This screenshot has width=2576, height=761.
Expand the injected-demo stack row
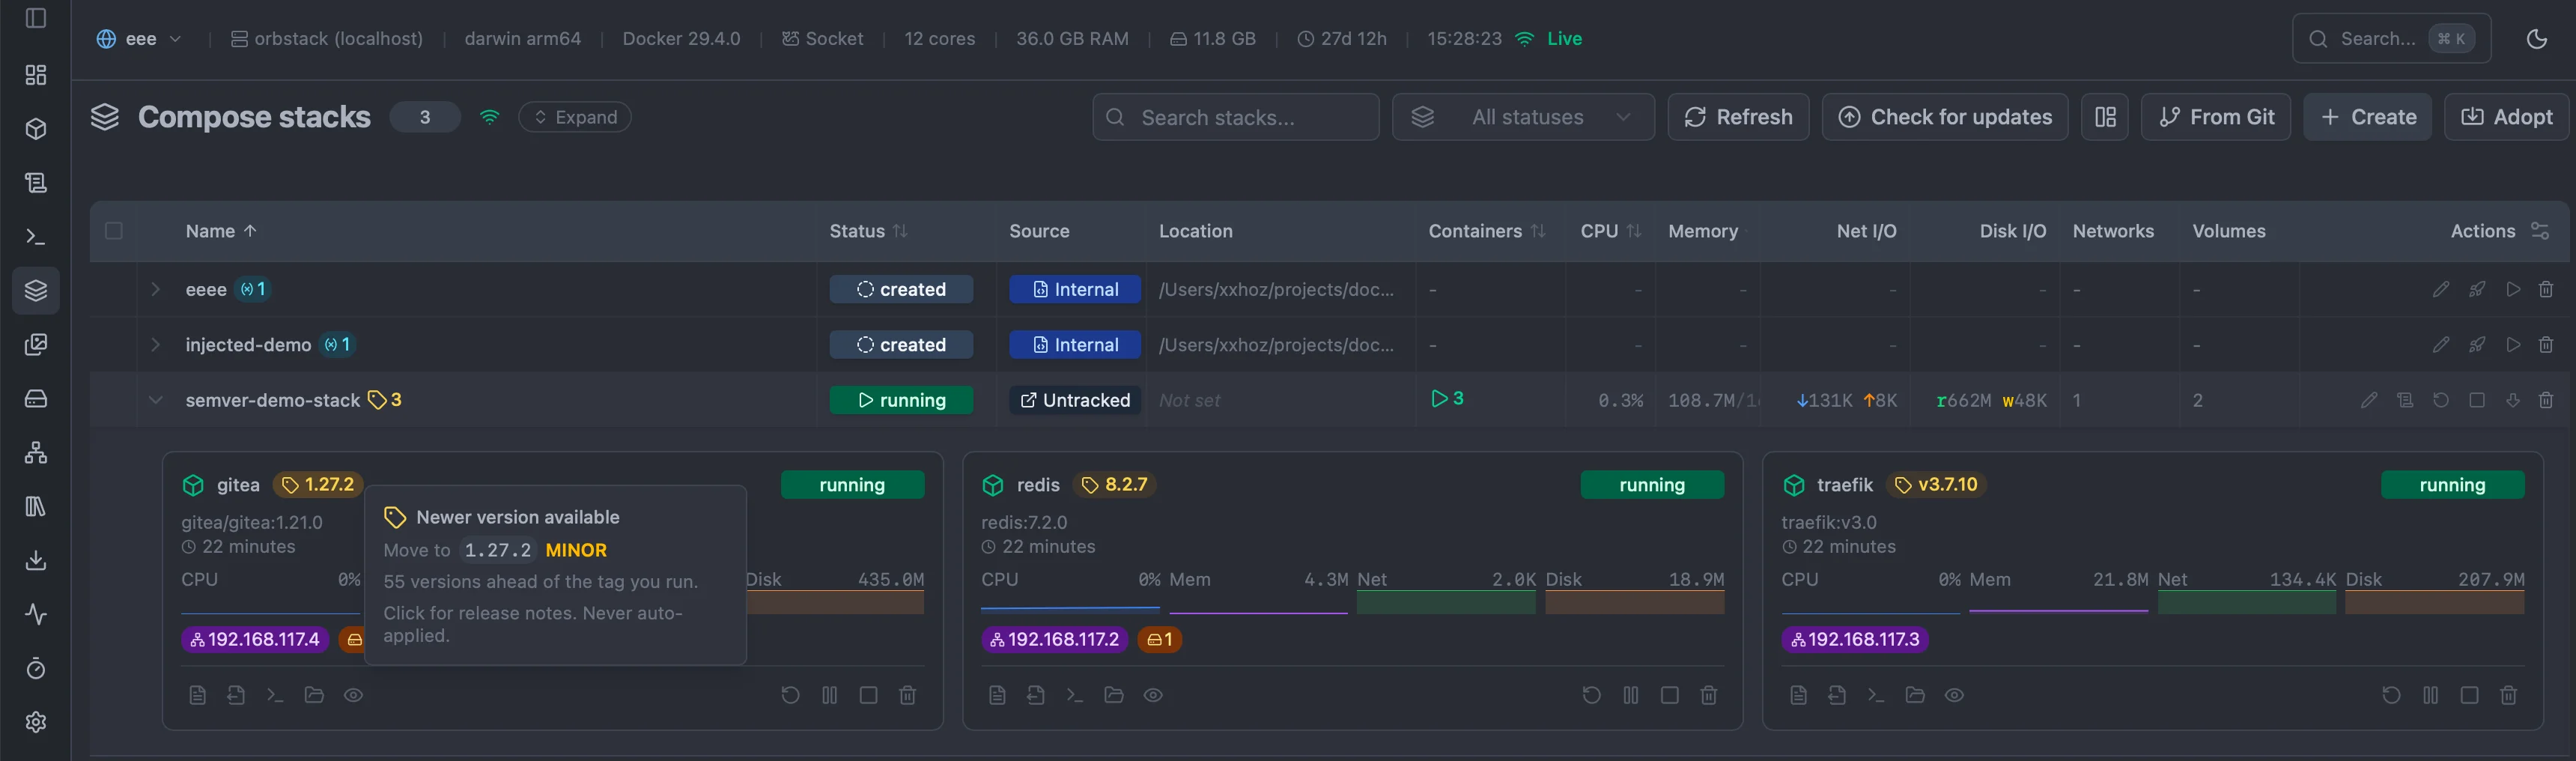coord(155,344)
